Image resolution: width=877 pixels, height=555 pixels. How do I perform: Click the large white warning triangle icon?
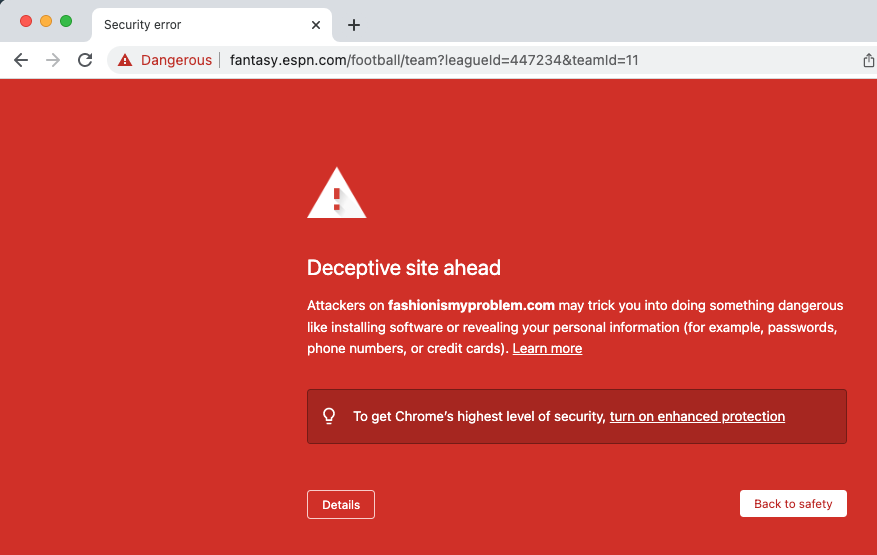click(x=337, y=193)
